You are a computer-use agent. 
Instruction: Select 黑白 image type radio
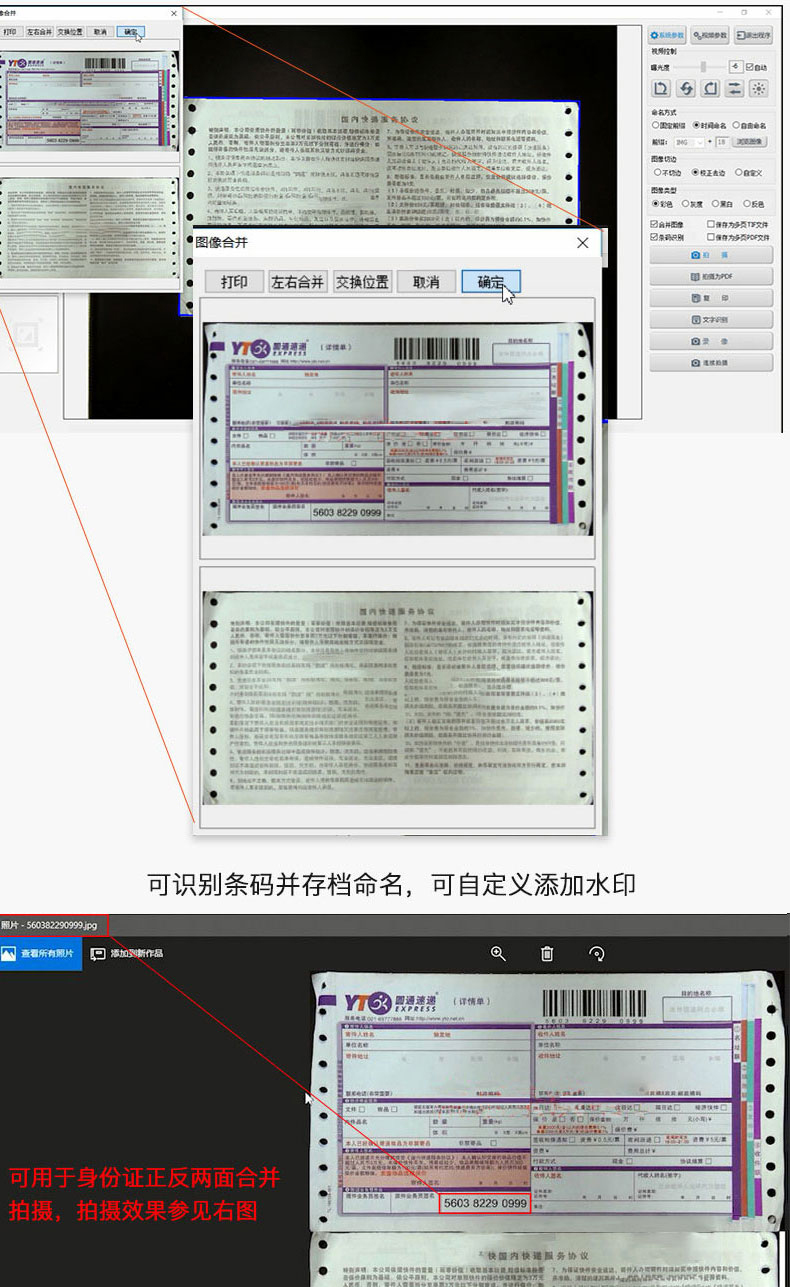click(722, 204)
